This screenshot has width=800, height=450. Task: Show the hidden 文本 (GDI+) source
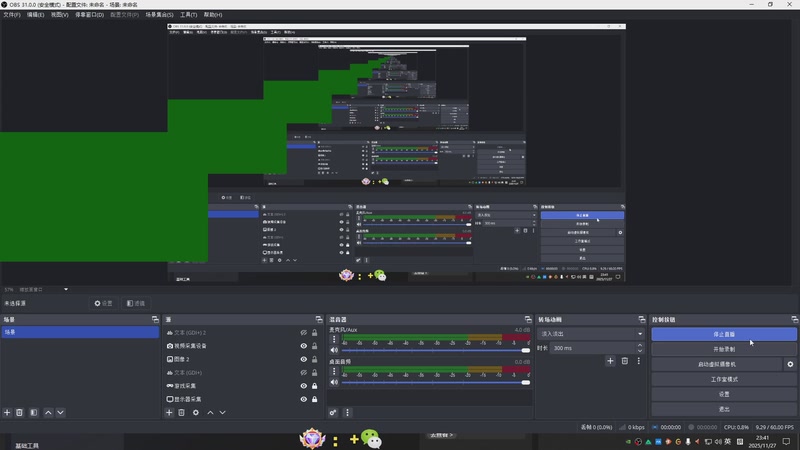click(304, 372)
